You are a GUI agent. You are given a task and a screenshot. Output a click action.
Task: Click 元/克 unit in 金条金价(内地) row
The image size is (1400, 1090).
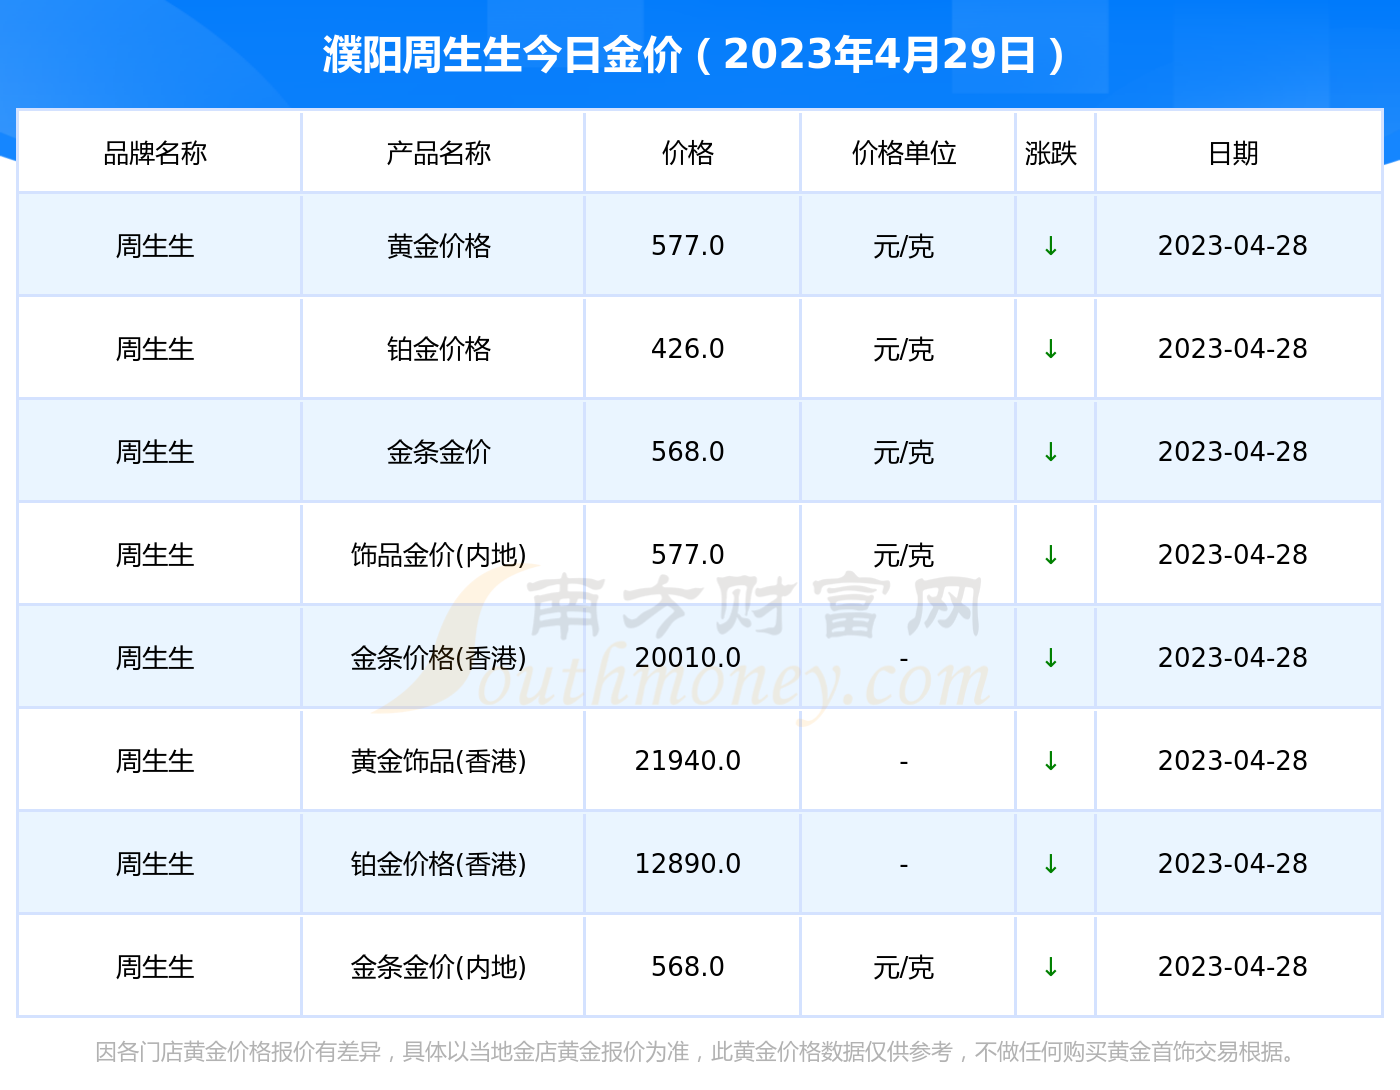(x=904, y=967)
